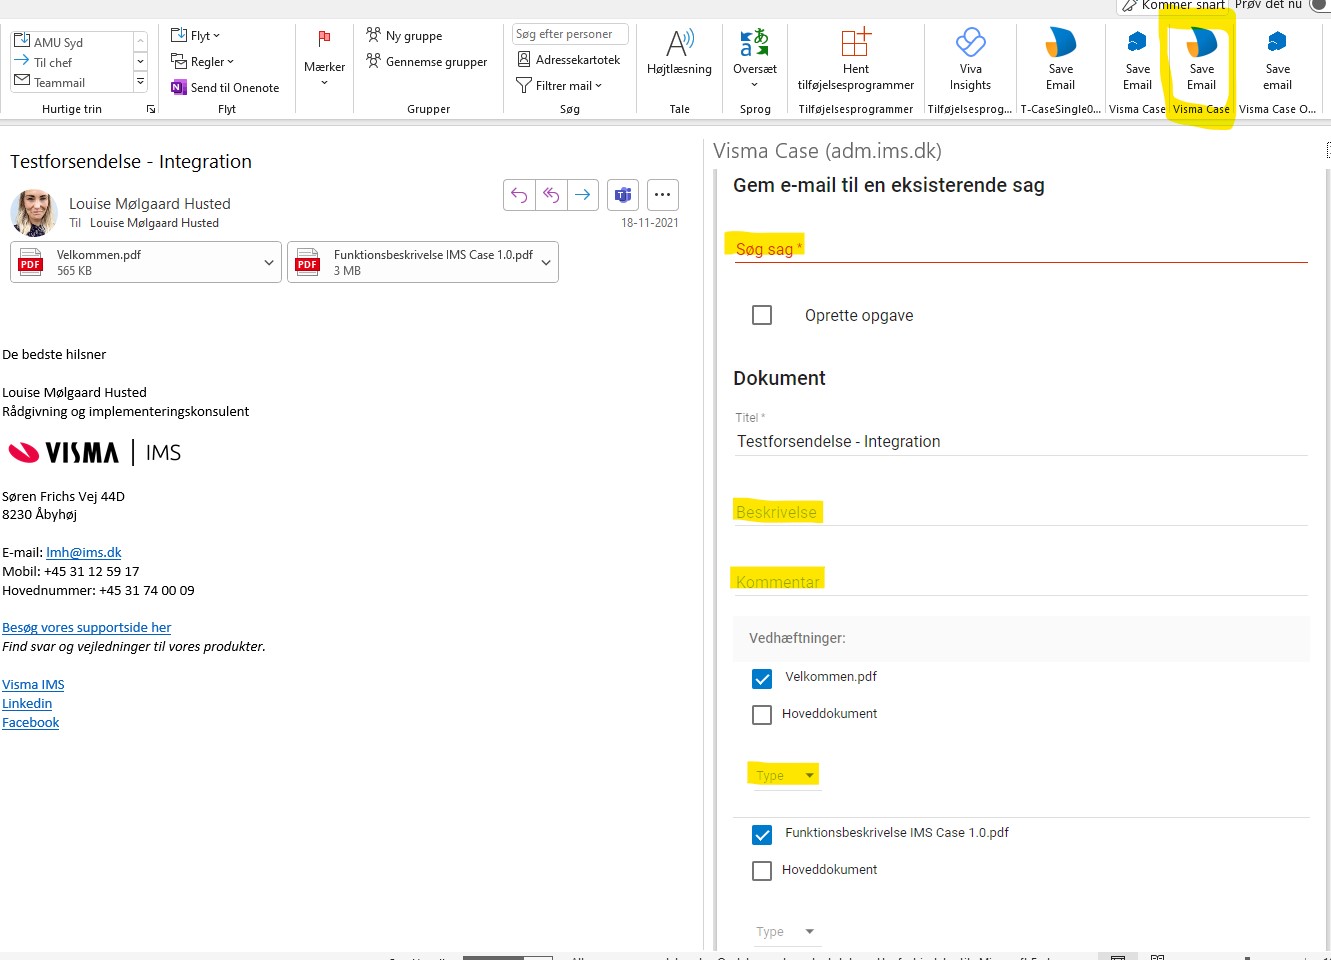The height and width of the screenshot is (960, 1331).
Task: Click the Beskrivelse field
Action: [1021, 512]
